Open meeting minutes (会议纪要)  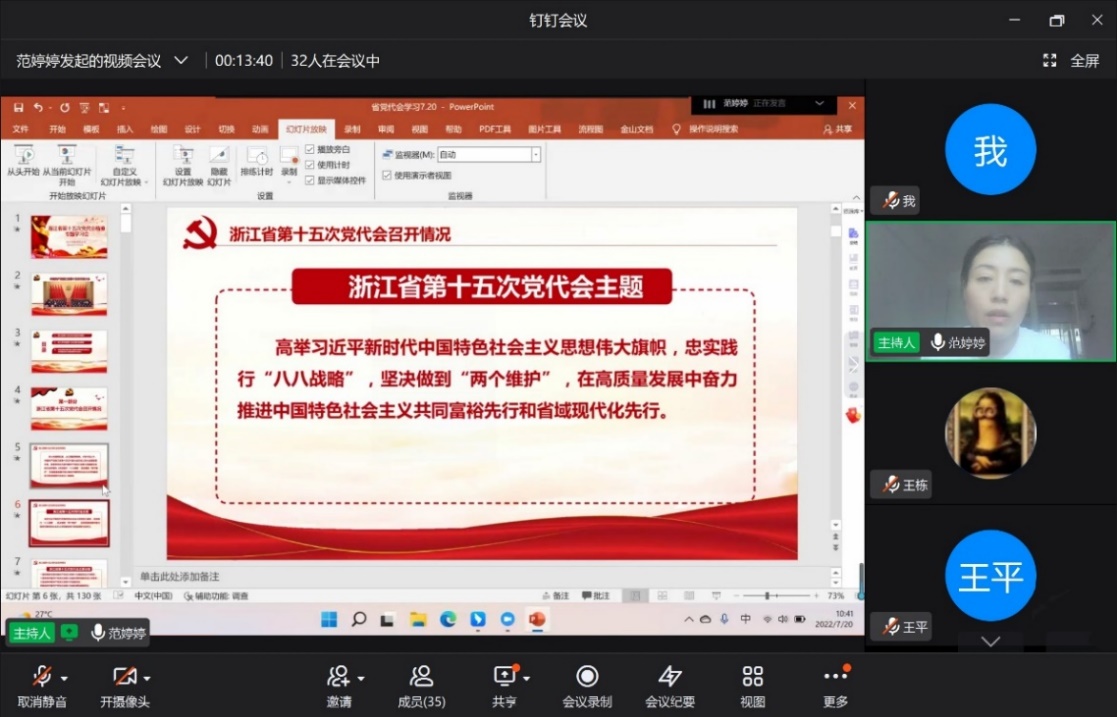tap(669, 677)
